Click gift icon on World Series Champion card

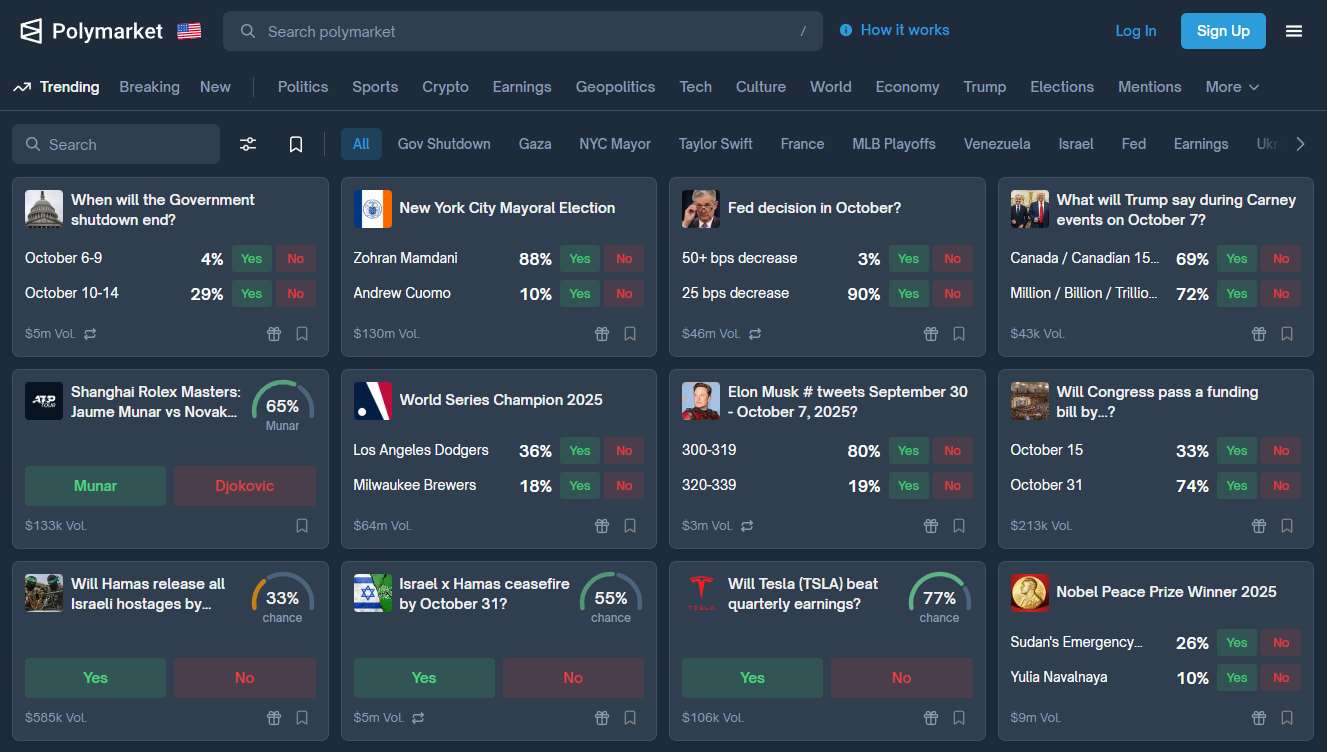coord(602,526)
